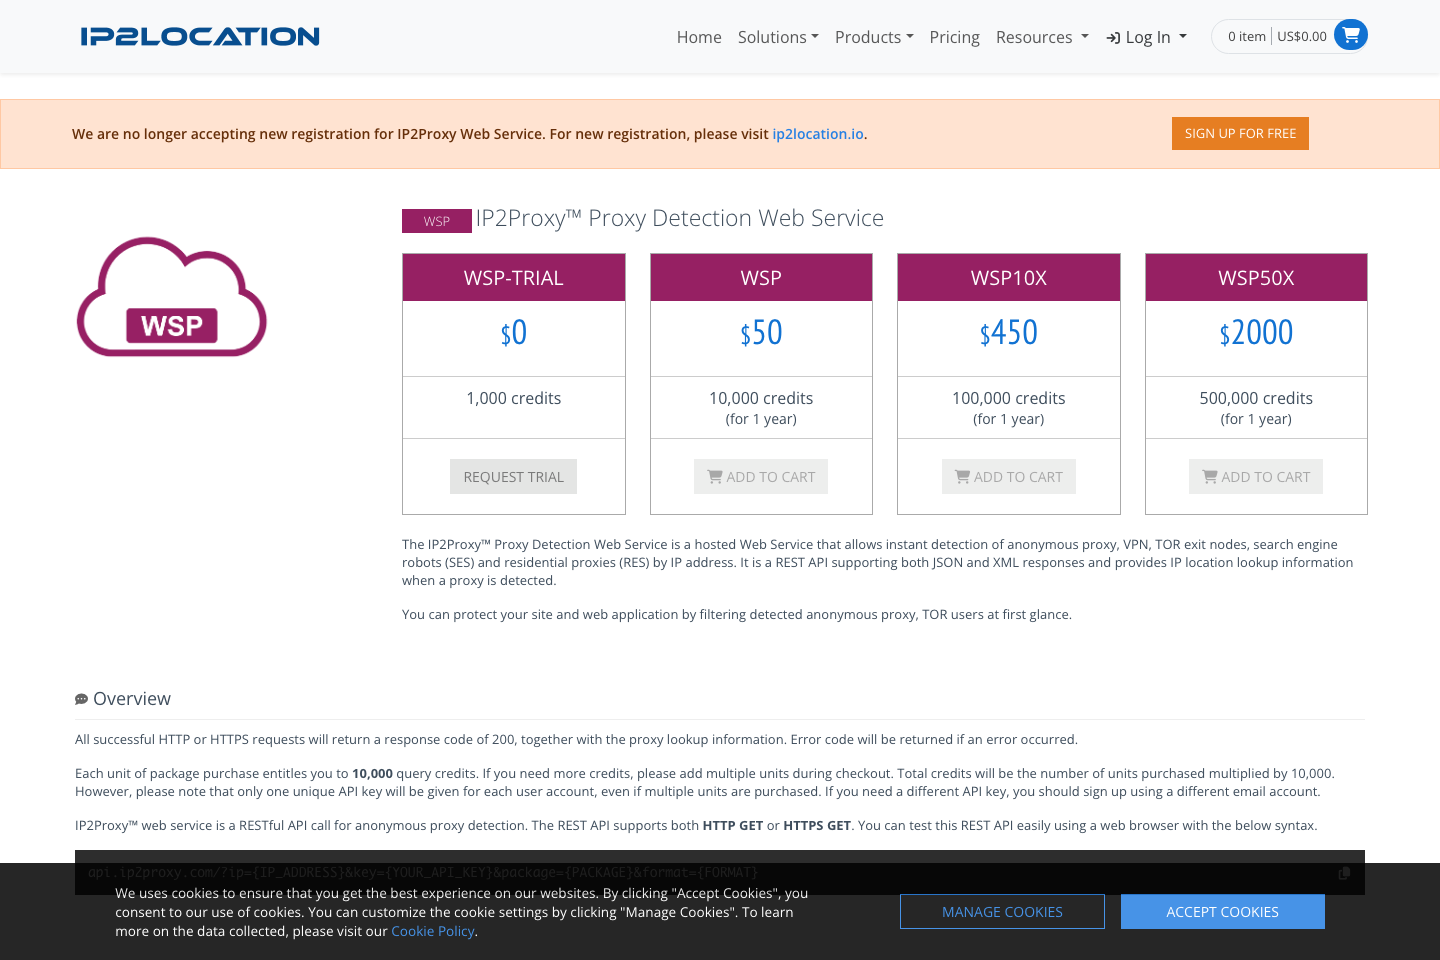Click the 0 item US$0.00 cart total
The width and height of the screenshot is (1440, 960).
pyautogui.click(x=1274, y=35)
